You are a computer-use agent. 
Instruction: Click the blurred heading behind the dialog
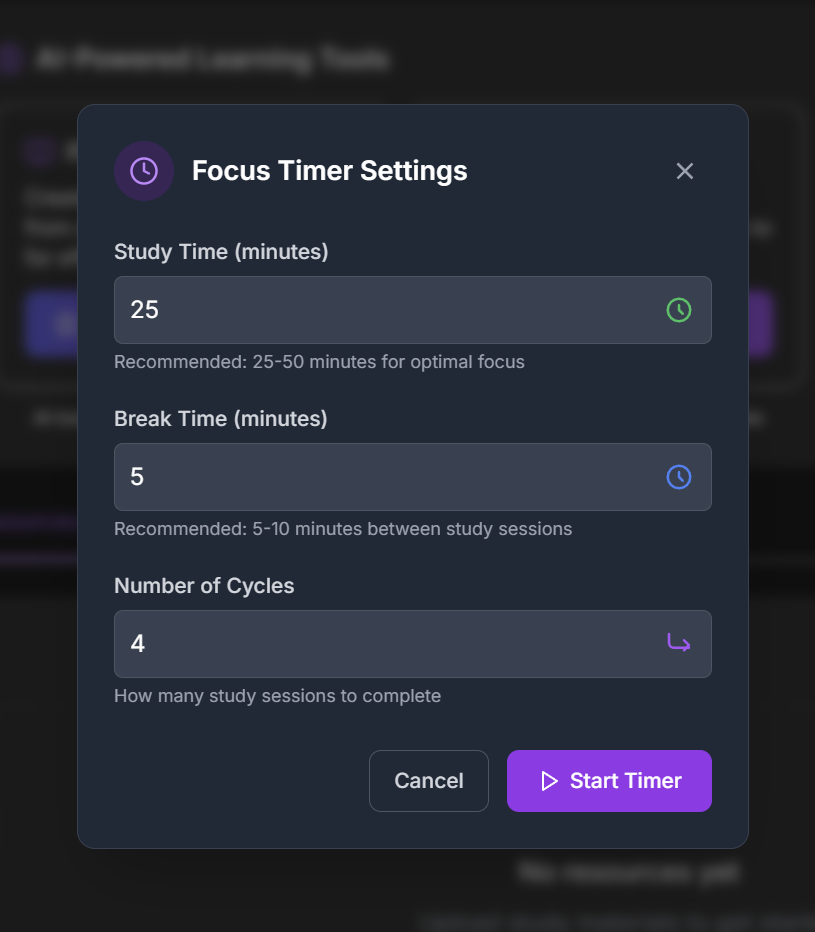(x=212, y=59)
